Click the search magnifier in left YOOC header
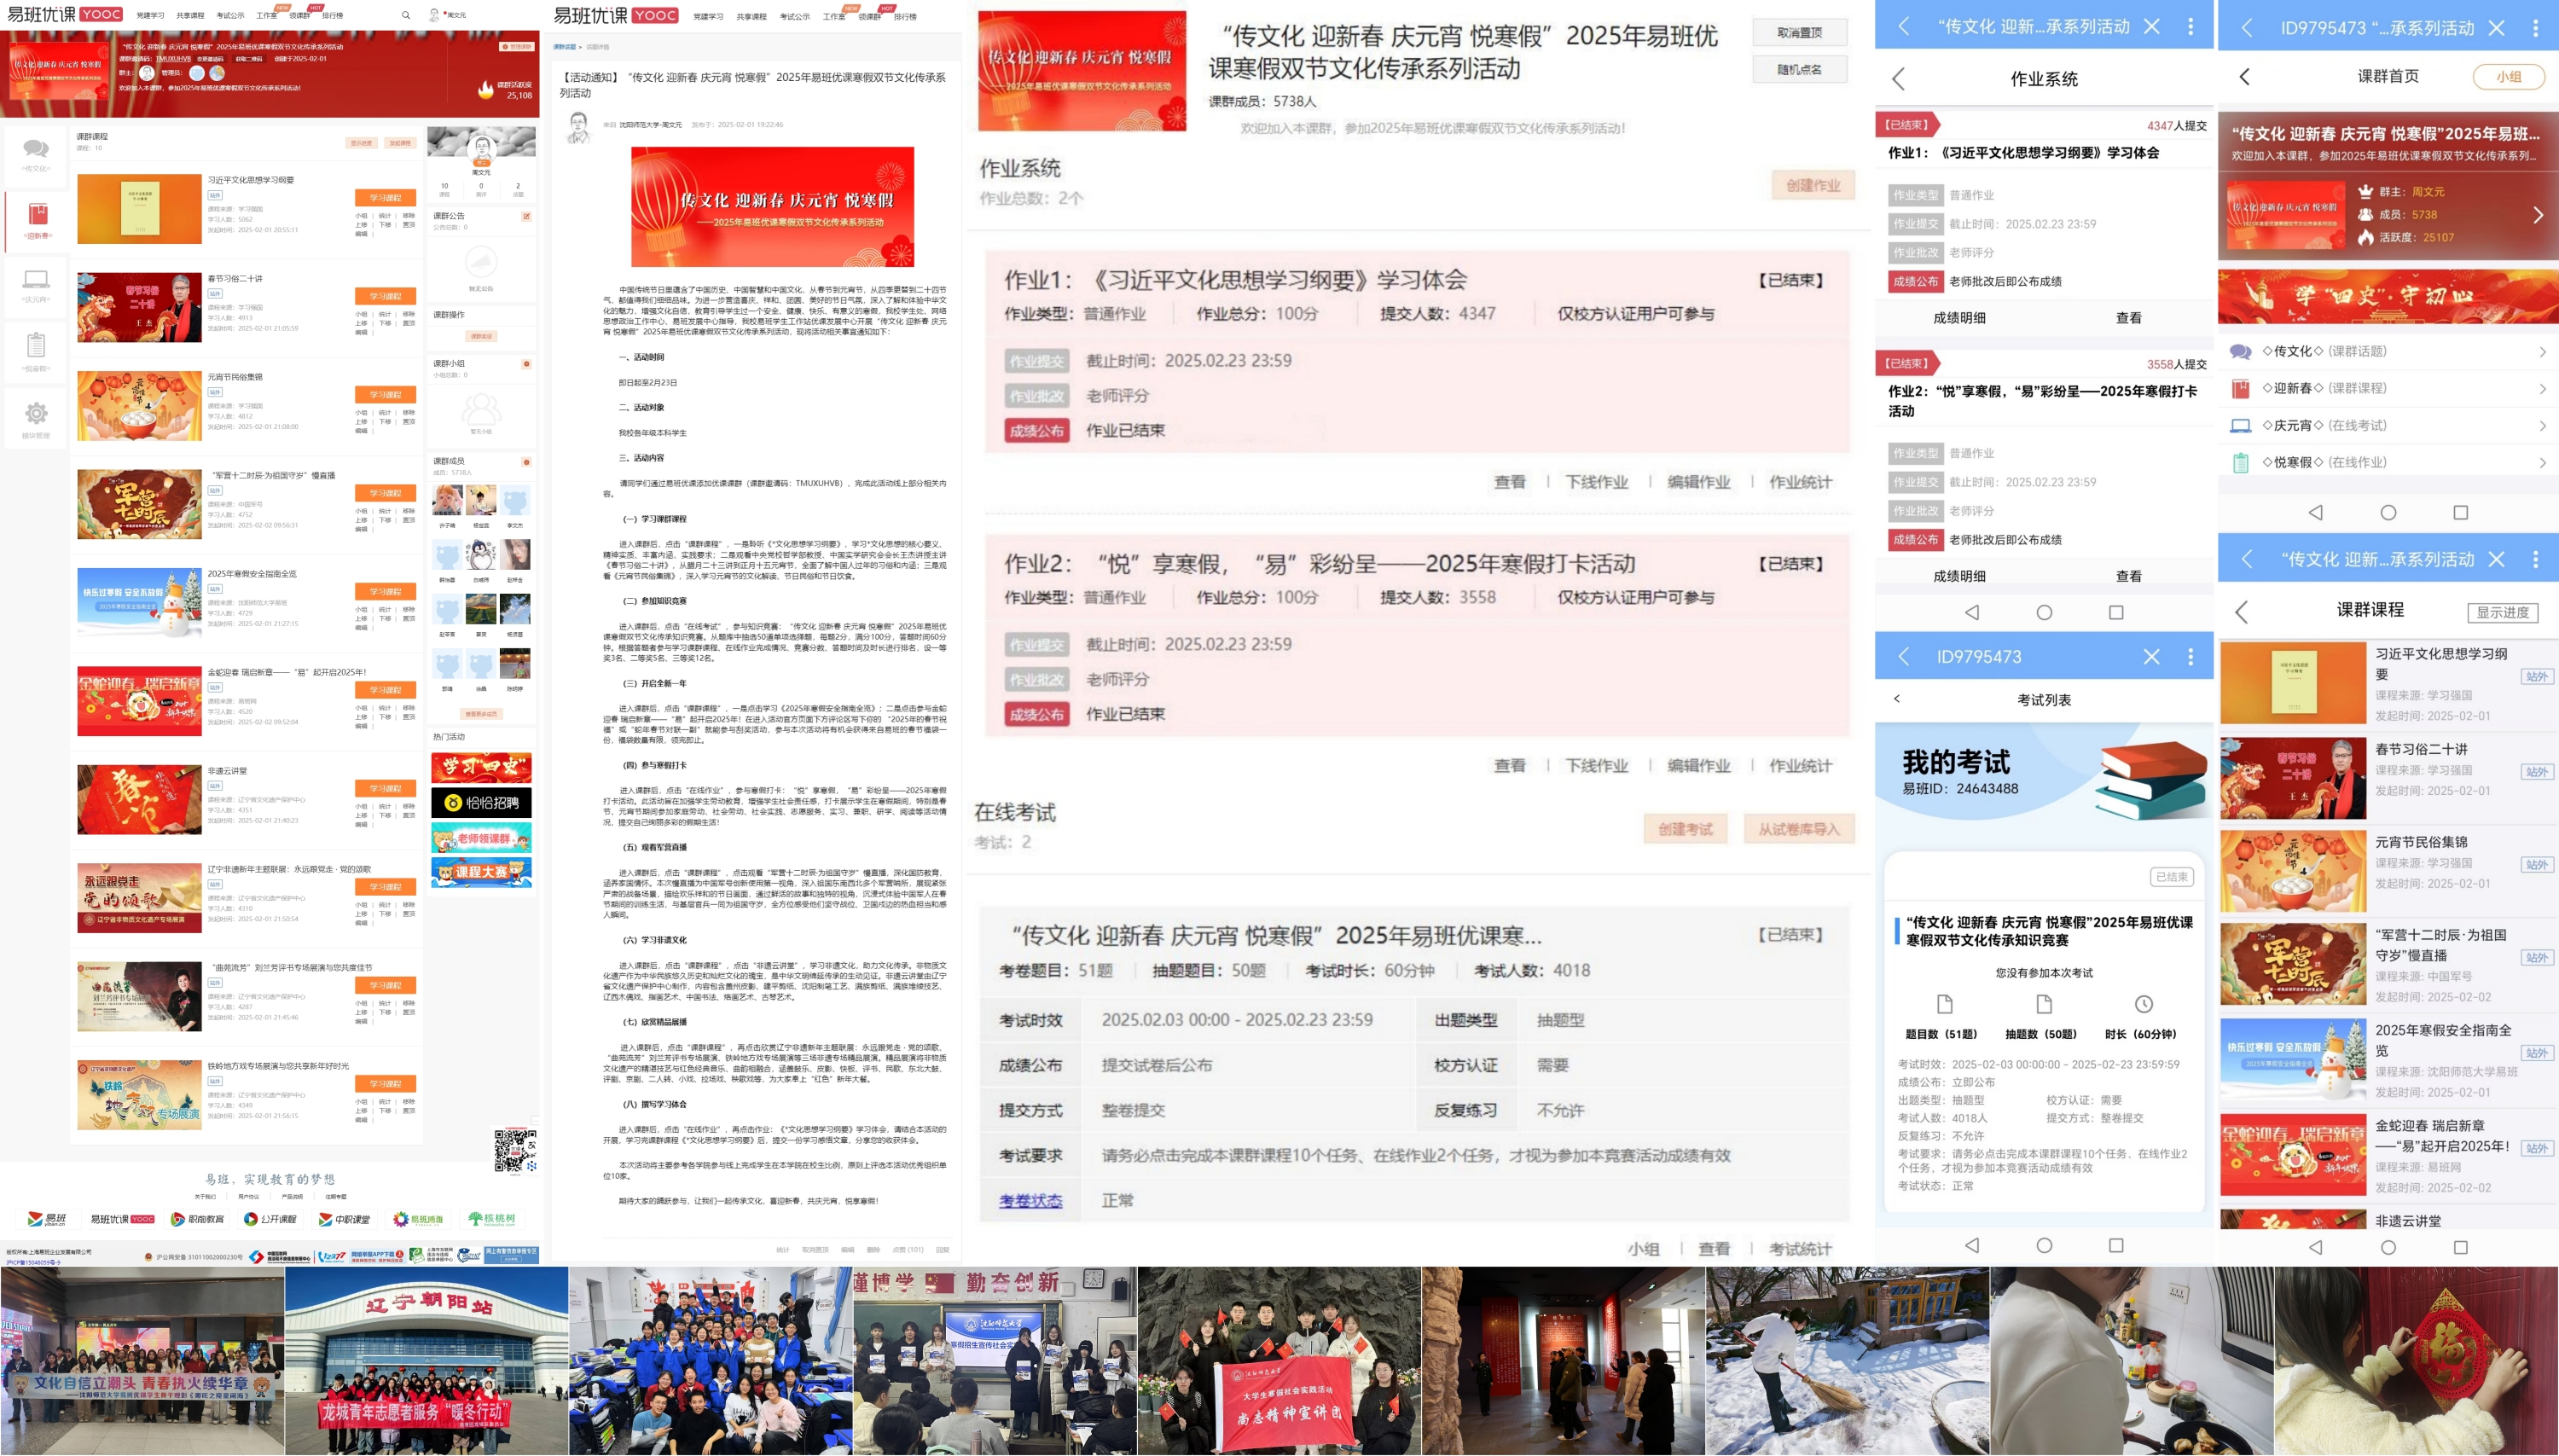Image resolution: width=2559 pixels, height=1456 pixels. [x=406, y=15]
